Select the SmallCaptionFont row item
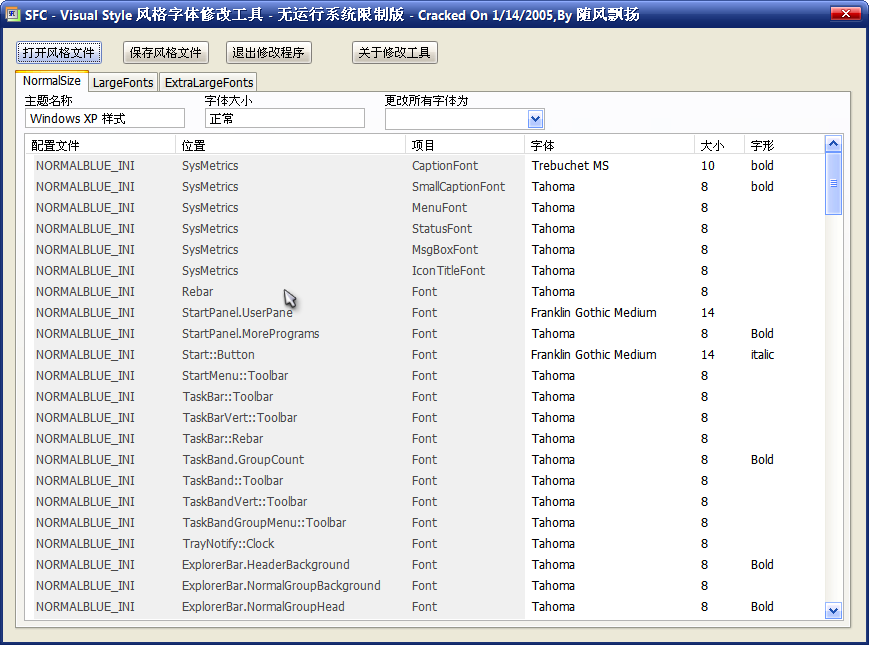 point(458,187)
